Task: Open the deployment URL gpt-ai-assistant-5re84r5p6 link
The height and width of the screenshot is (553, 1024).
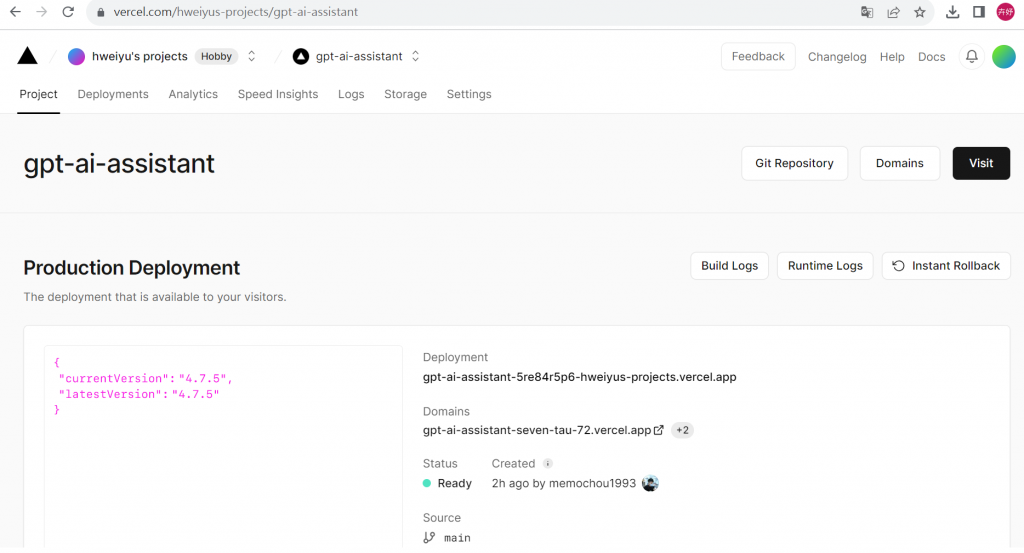Action: pos(580,377)
